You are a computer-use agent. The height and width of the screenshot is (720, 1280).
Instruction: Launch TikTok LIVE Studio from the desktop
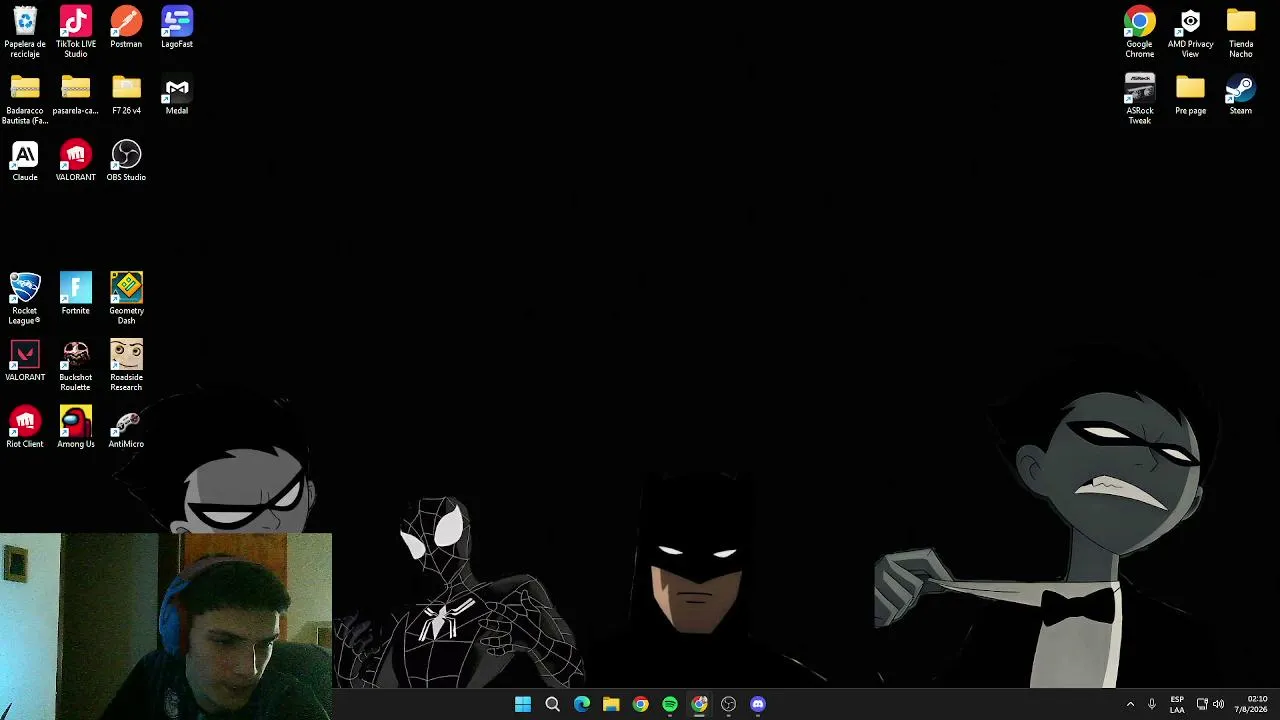pos(76,31)
